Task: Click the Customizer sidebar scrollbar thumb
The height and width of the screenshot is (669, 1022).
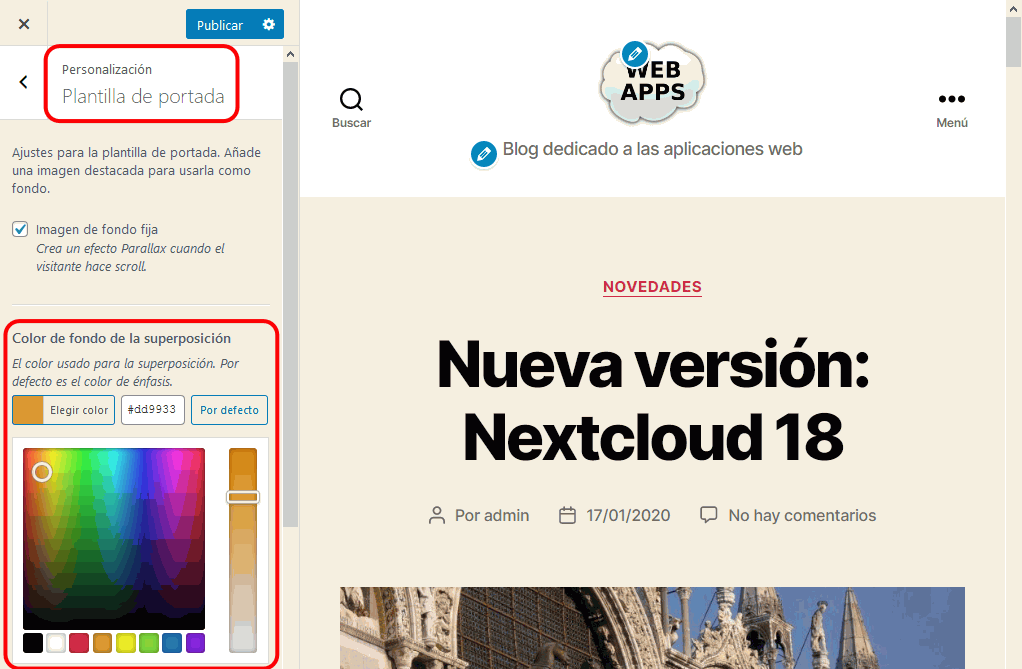Action: click(x=291, y=294)
